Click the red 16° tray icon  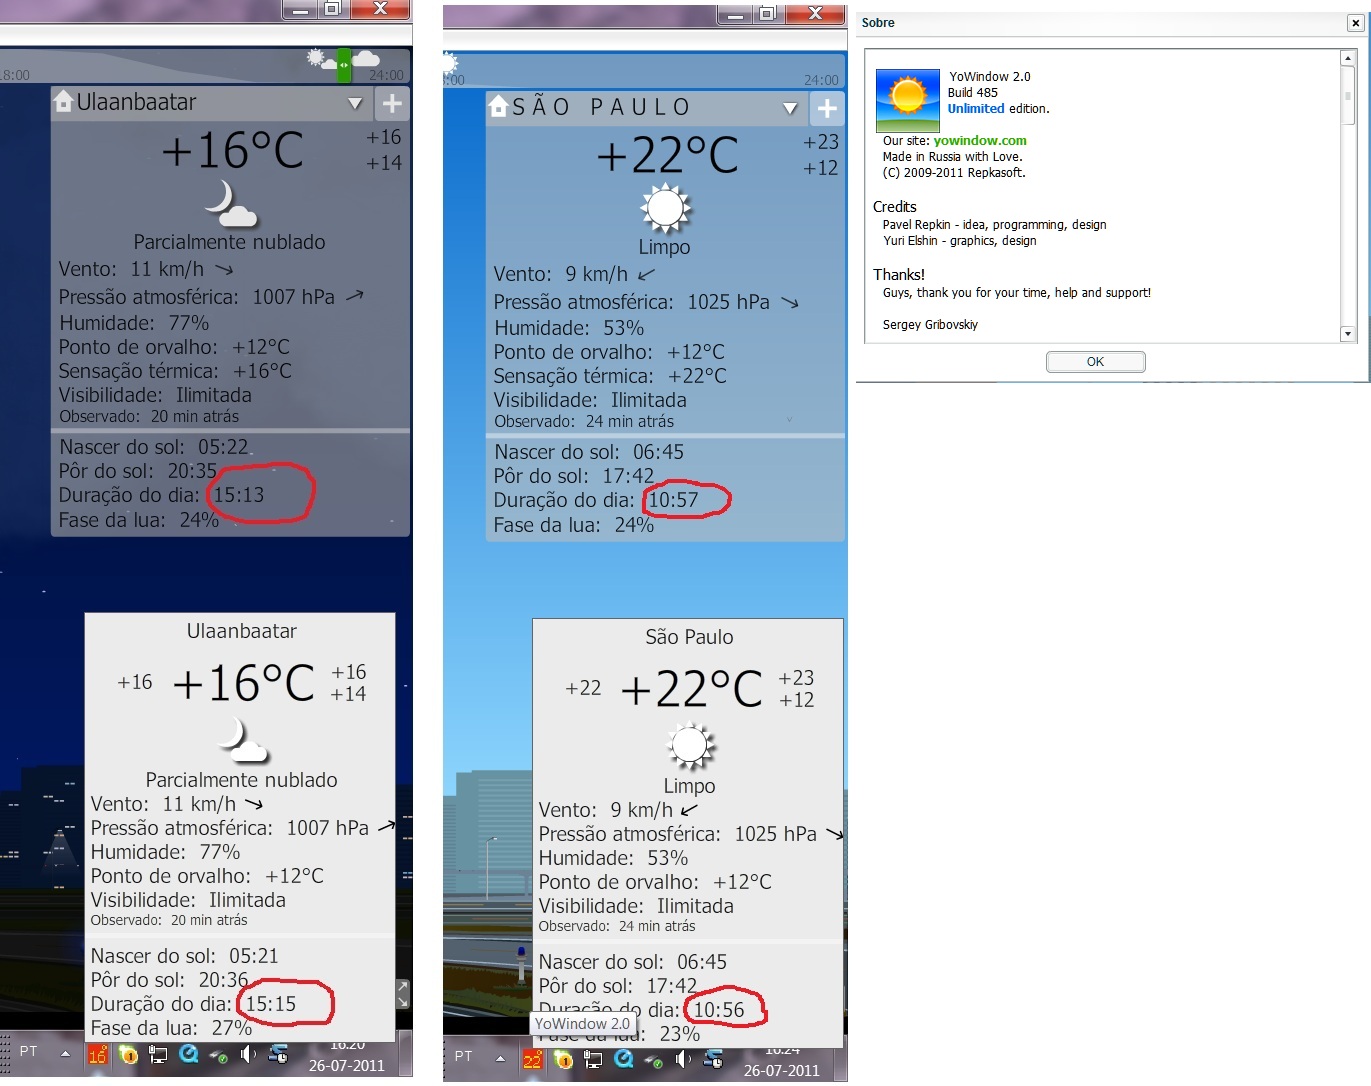(98, 1055)
